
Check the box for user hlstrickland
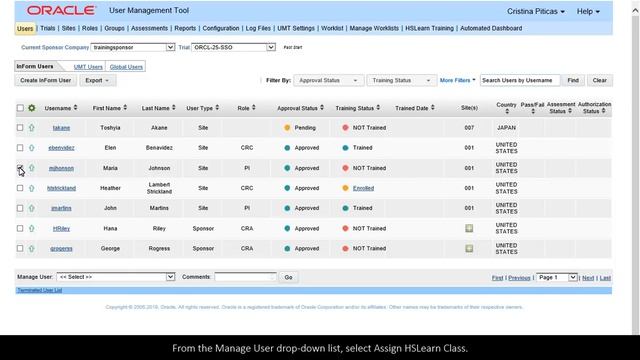point(20,188)
